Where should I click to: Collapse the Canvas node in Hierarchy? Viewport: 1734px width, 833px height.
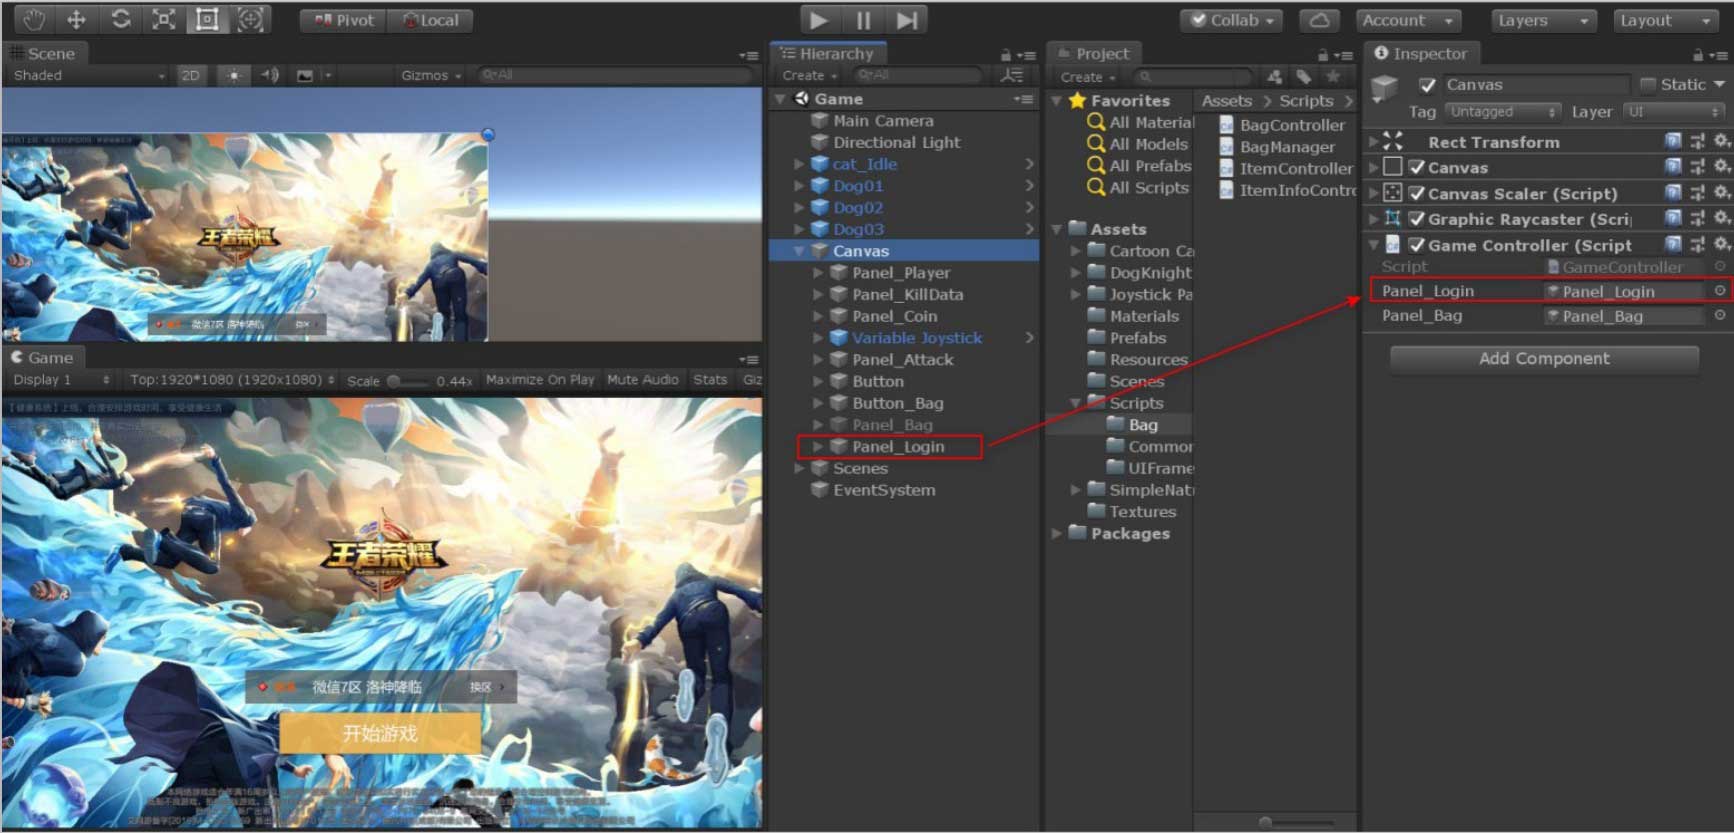pos(798,251)
